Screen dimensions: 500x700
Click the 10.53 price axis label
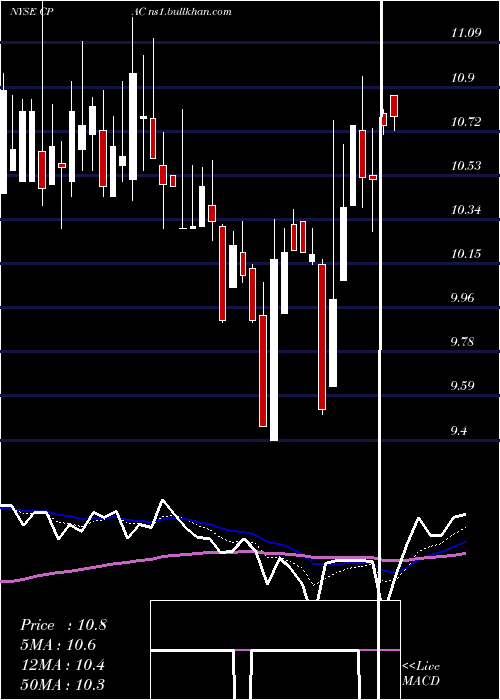coord(466,166)
